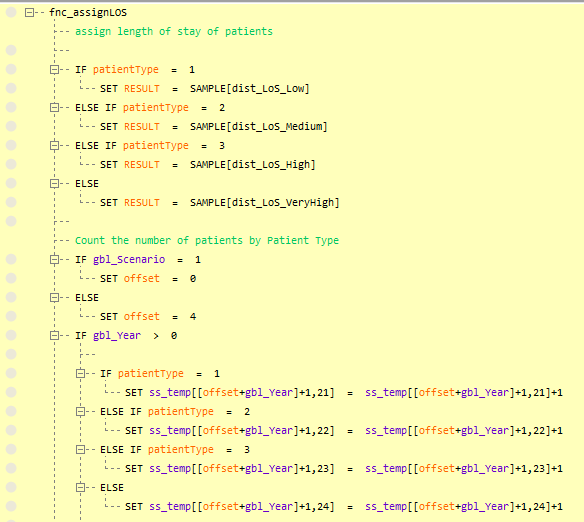Toggle breakpoint circle beside SET ss_temp column 24 line
584x522 pixels.
pos(11,506)
